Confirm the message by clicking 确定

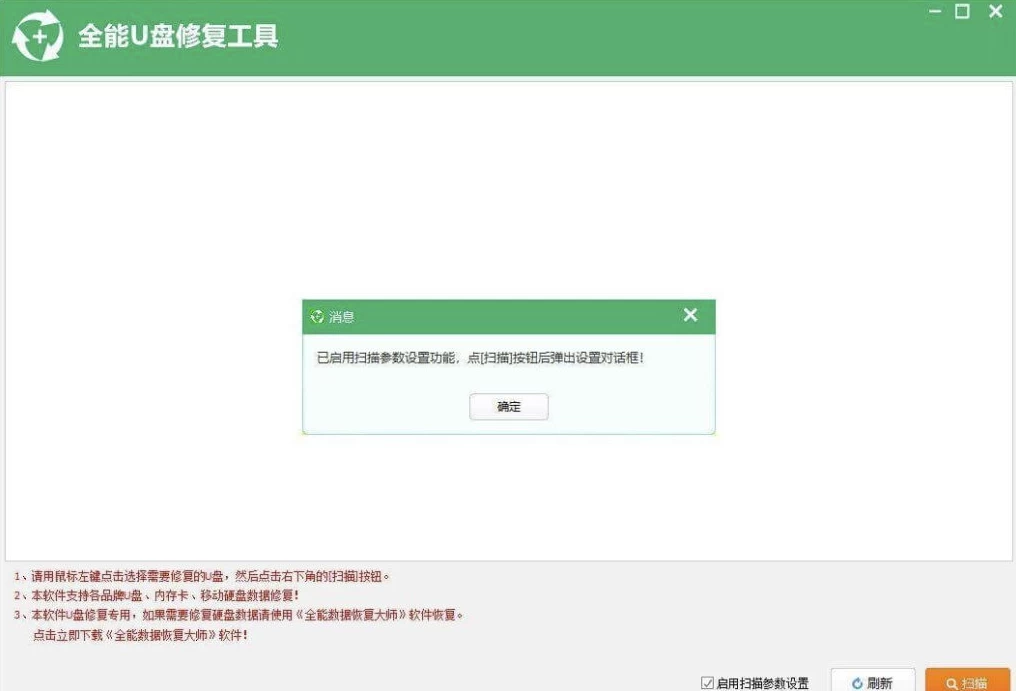[509, 406]
